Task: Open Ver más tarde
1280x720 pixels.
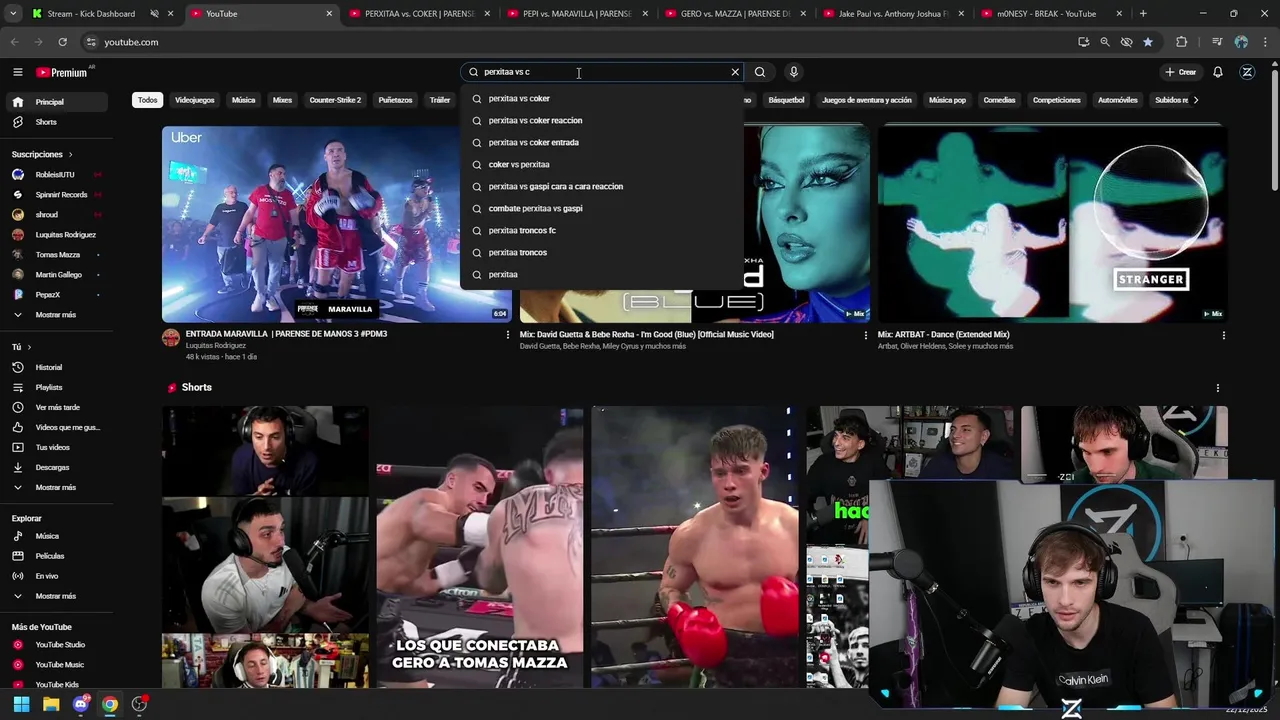Action: click(x=56, y=407)
